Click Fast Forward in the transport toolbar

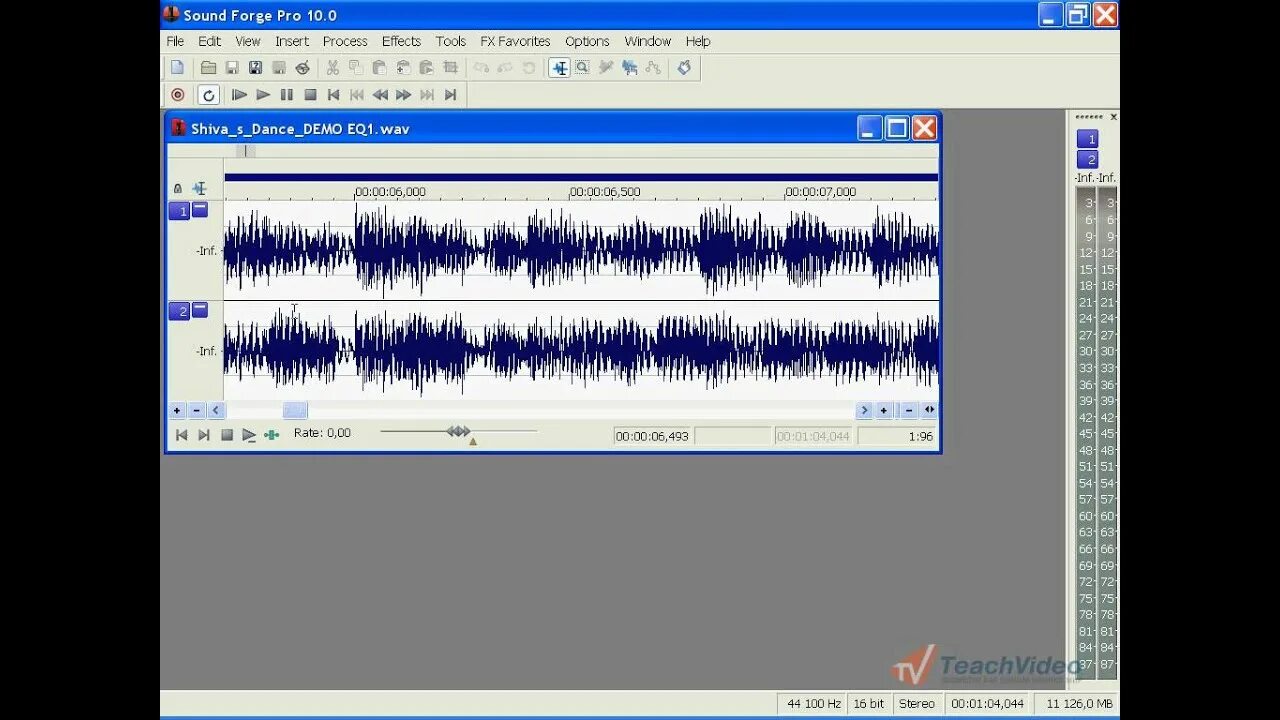(x=403, y=95)
